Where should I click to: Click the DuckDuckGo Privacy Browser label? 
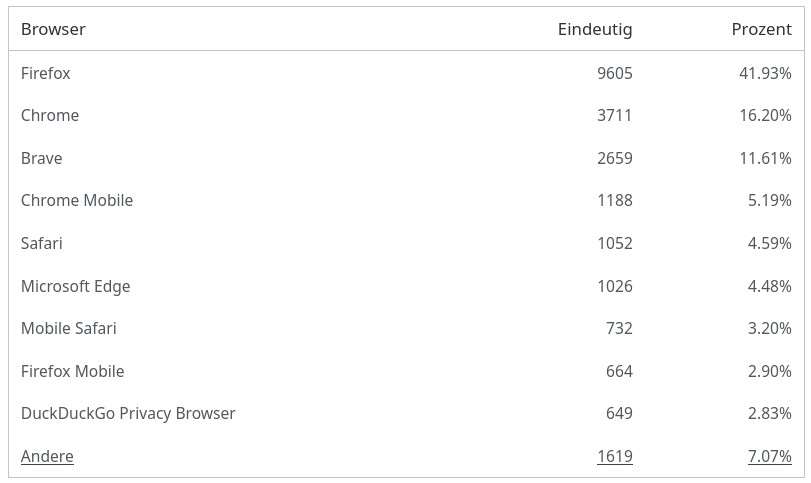[128, 413]
